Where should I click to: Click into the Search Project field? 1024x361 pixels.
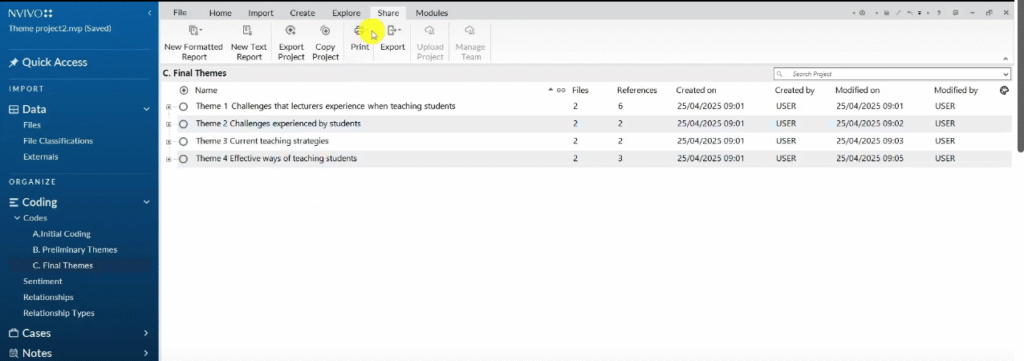891,74
